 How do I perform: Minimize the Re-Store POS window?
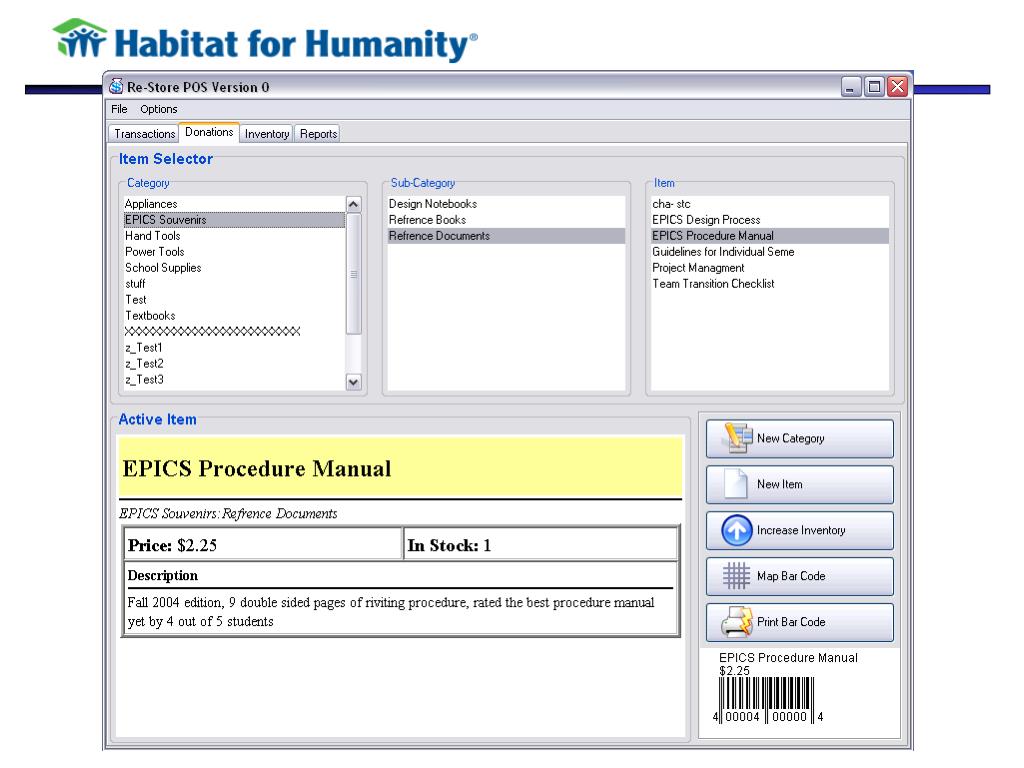851,87
